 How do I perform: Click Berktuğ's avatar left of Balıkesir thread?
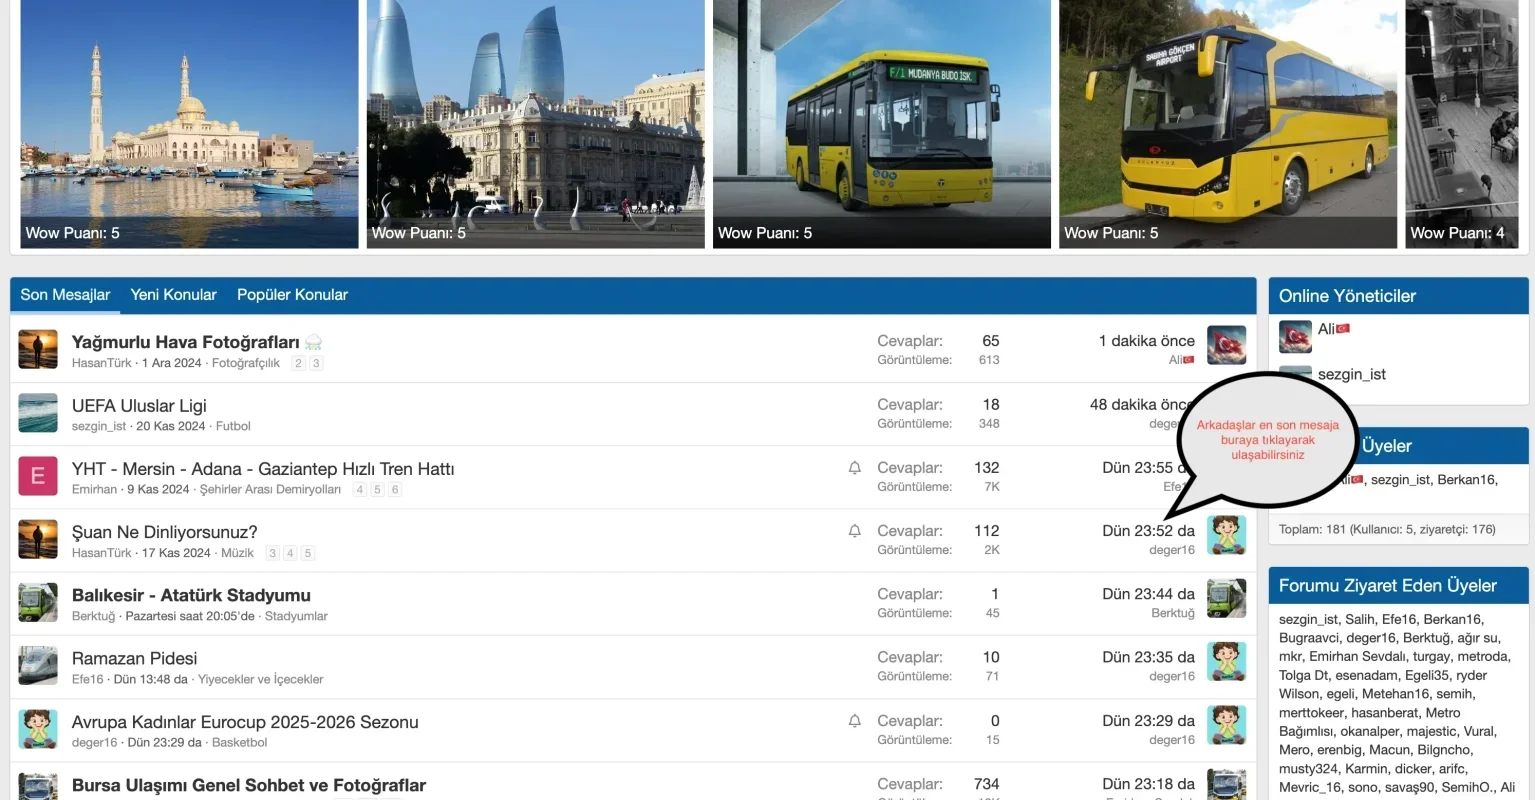click(x=38, y=602)
